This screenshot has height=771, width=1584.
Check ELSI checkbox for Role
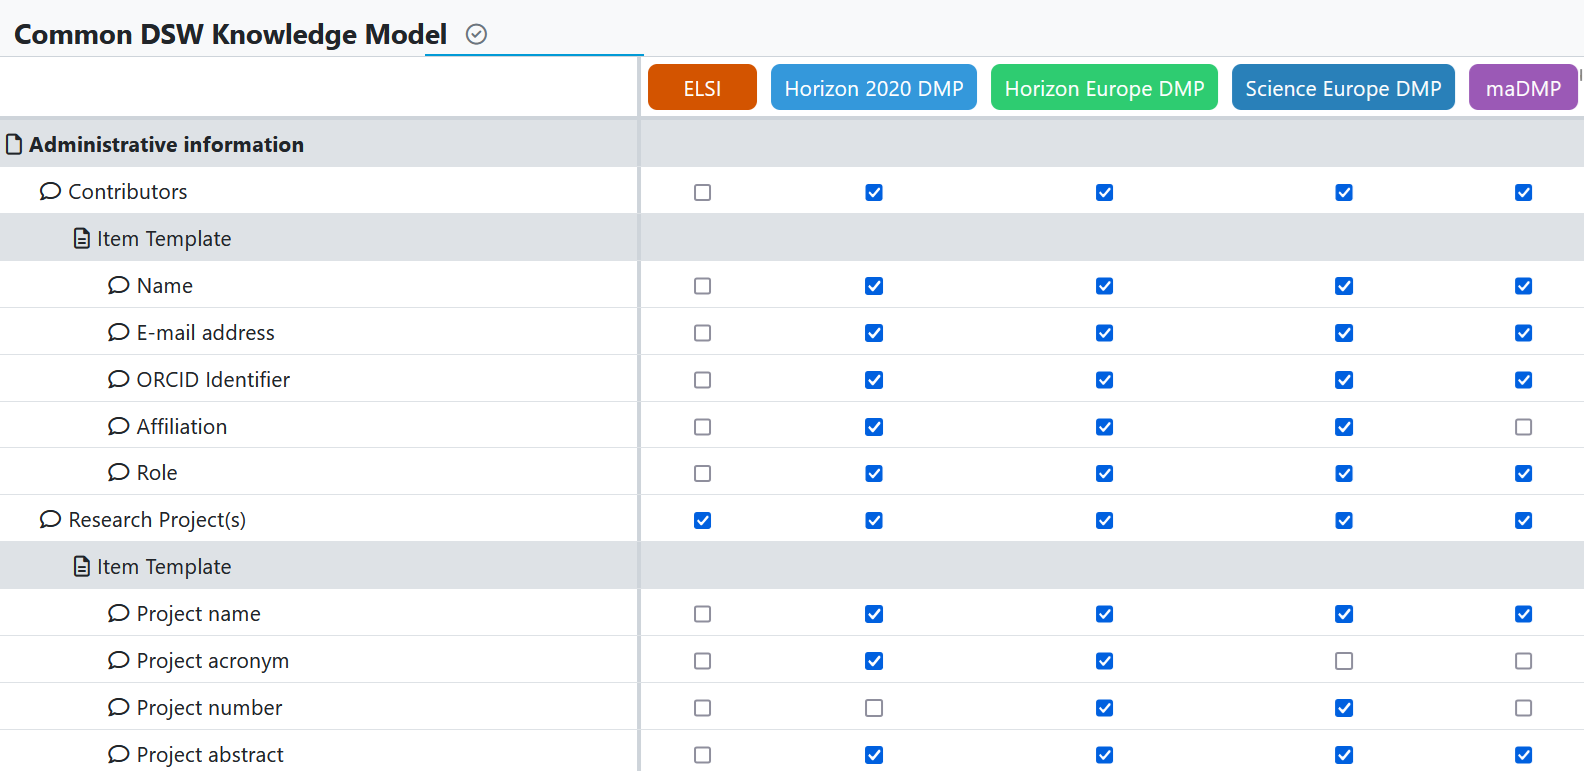(703, 473)
